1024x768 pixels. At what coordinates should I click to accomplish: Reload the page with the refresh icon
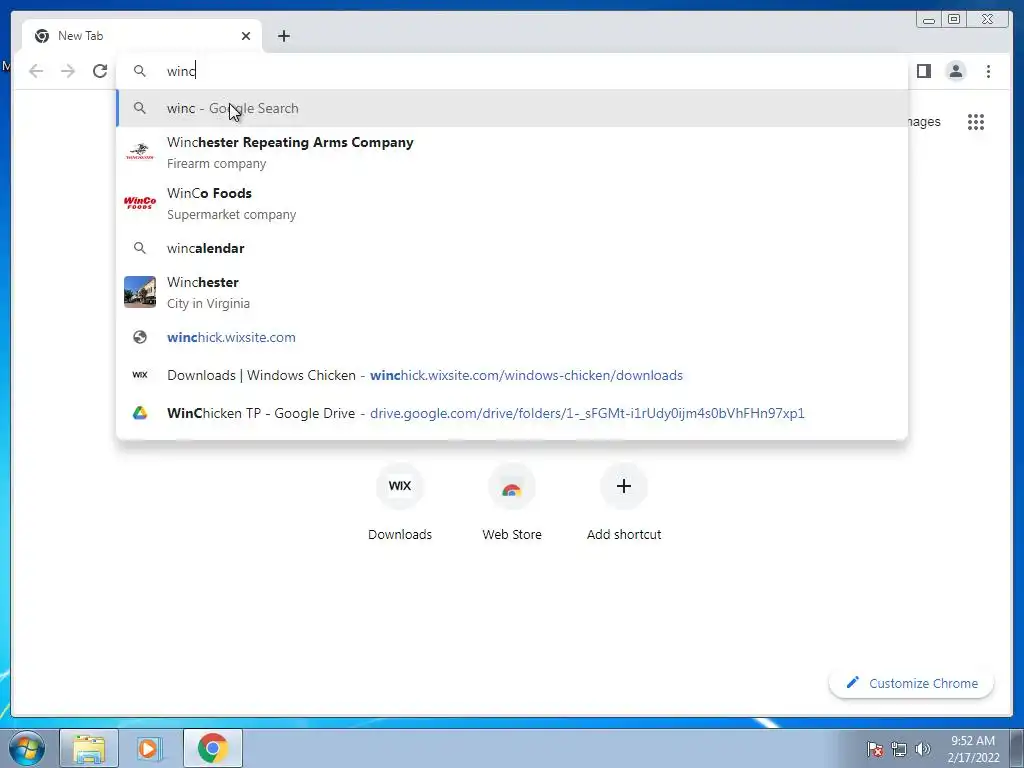pos(100,71)
